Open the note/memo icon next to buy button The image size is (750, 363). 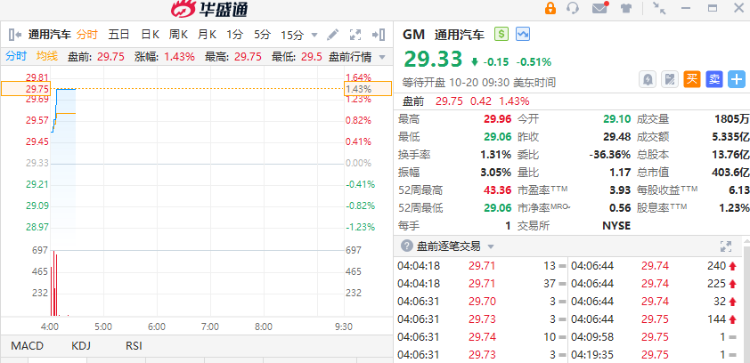point(670,79)
